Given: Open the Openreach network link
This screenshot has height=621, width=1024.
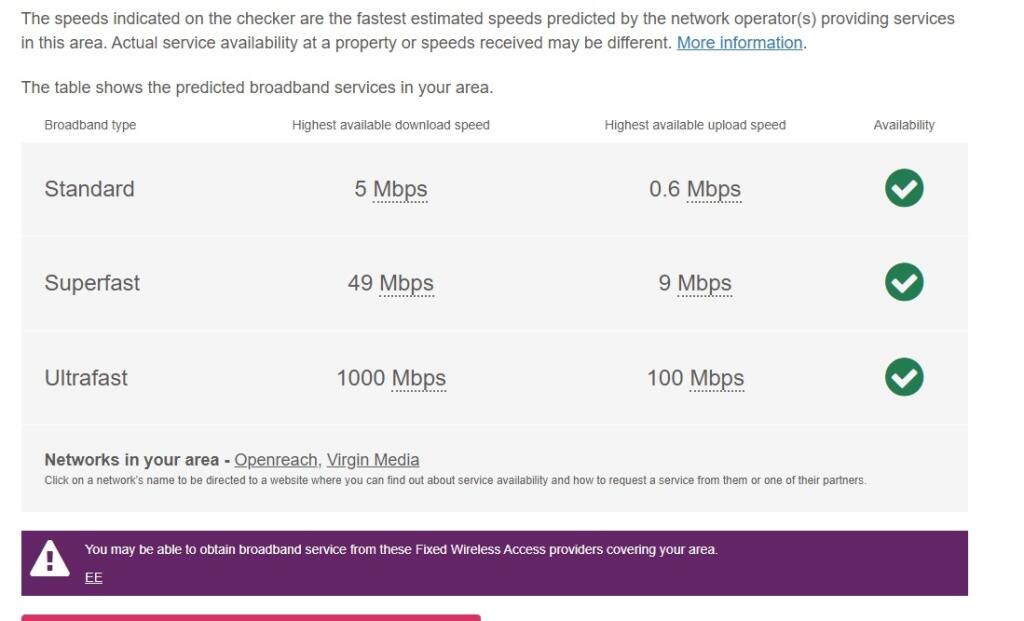Looking at the screenshot, I should 276,460.
